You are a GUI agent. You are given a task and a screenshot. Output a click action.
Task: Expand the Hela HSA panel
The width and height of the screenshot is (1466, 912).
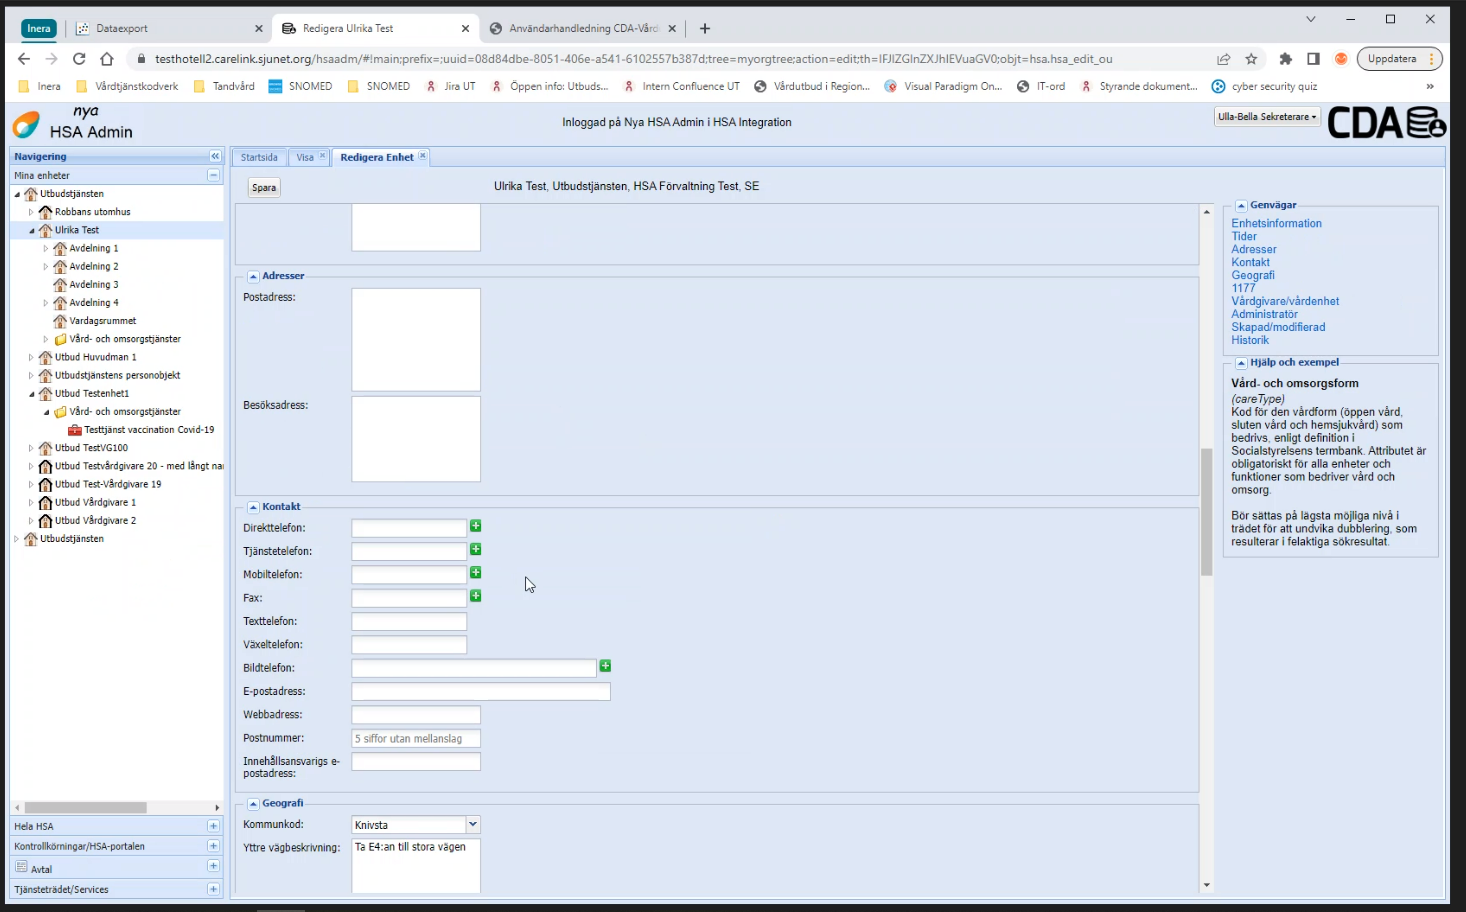pos(213,826)
